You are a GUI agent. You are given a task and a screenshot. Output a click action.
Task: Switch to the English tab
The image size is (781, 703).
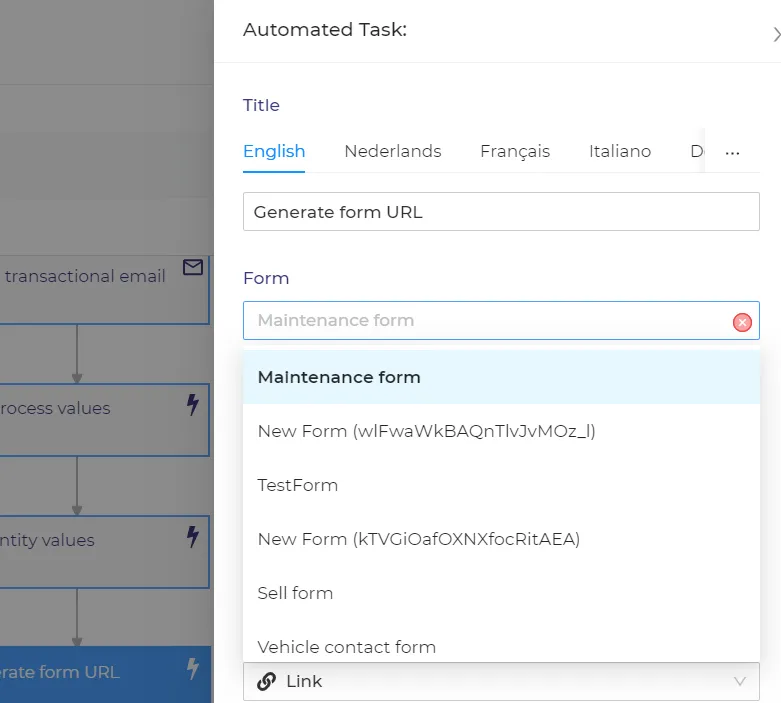point(274,151)
